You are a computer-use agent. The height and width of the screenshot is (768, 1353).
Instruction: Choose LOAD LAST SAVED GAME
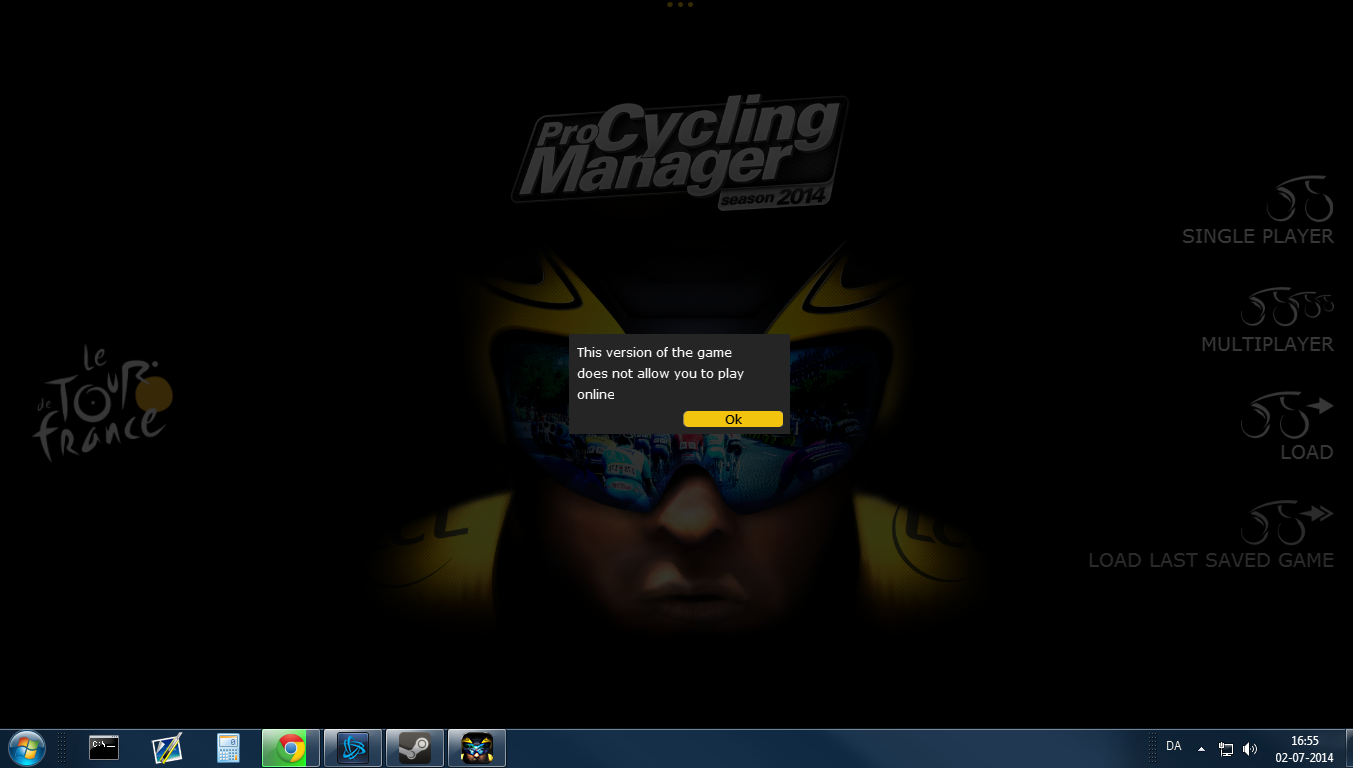pyautogui.click(x=1211, y=535)
